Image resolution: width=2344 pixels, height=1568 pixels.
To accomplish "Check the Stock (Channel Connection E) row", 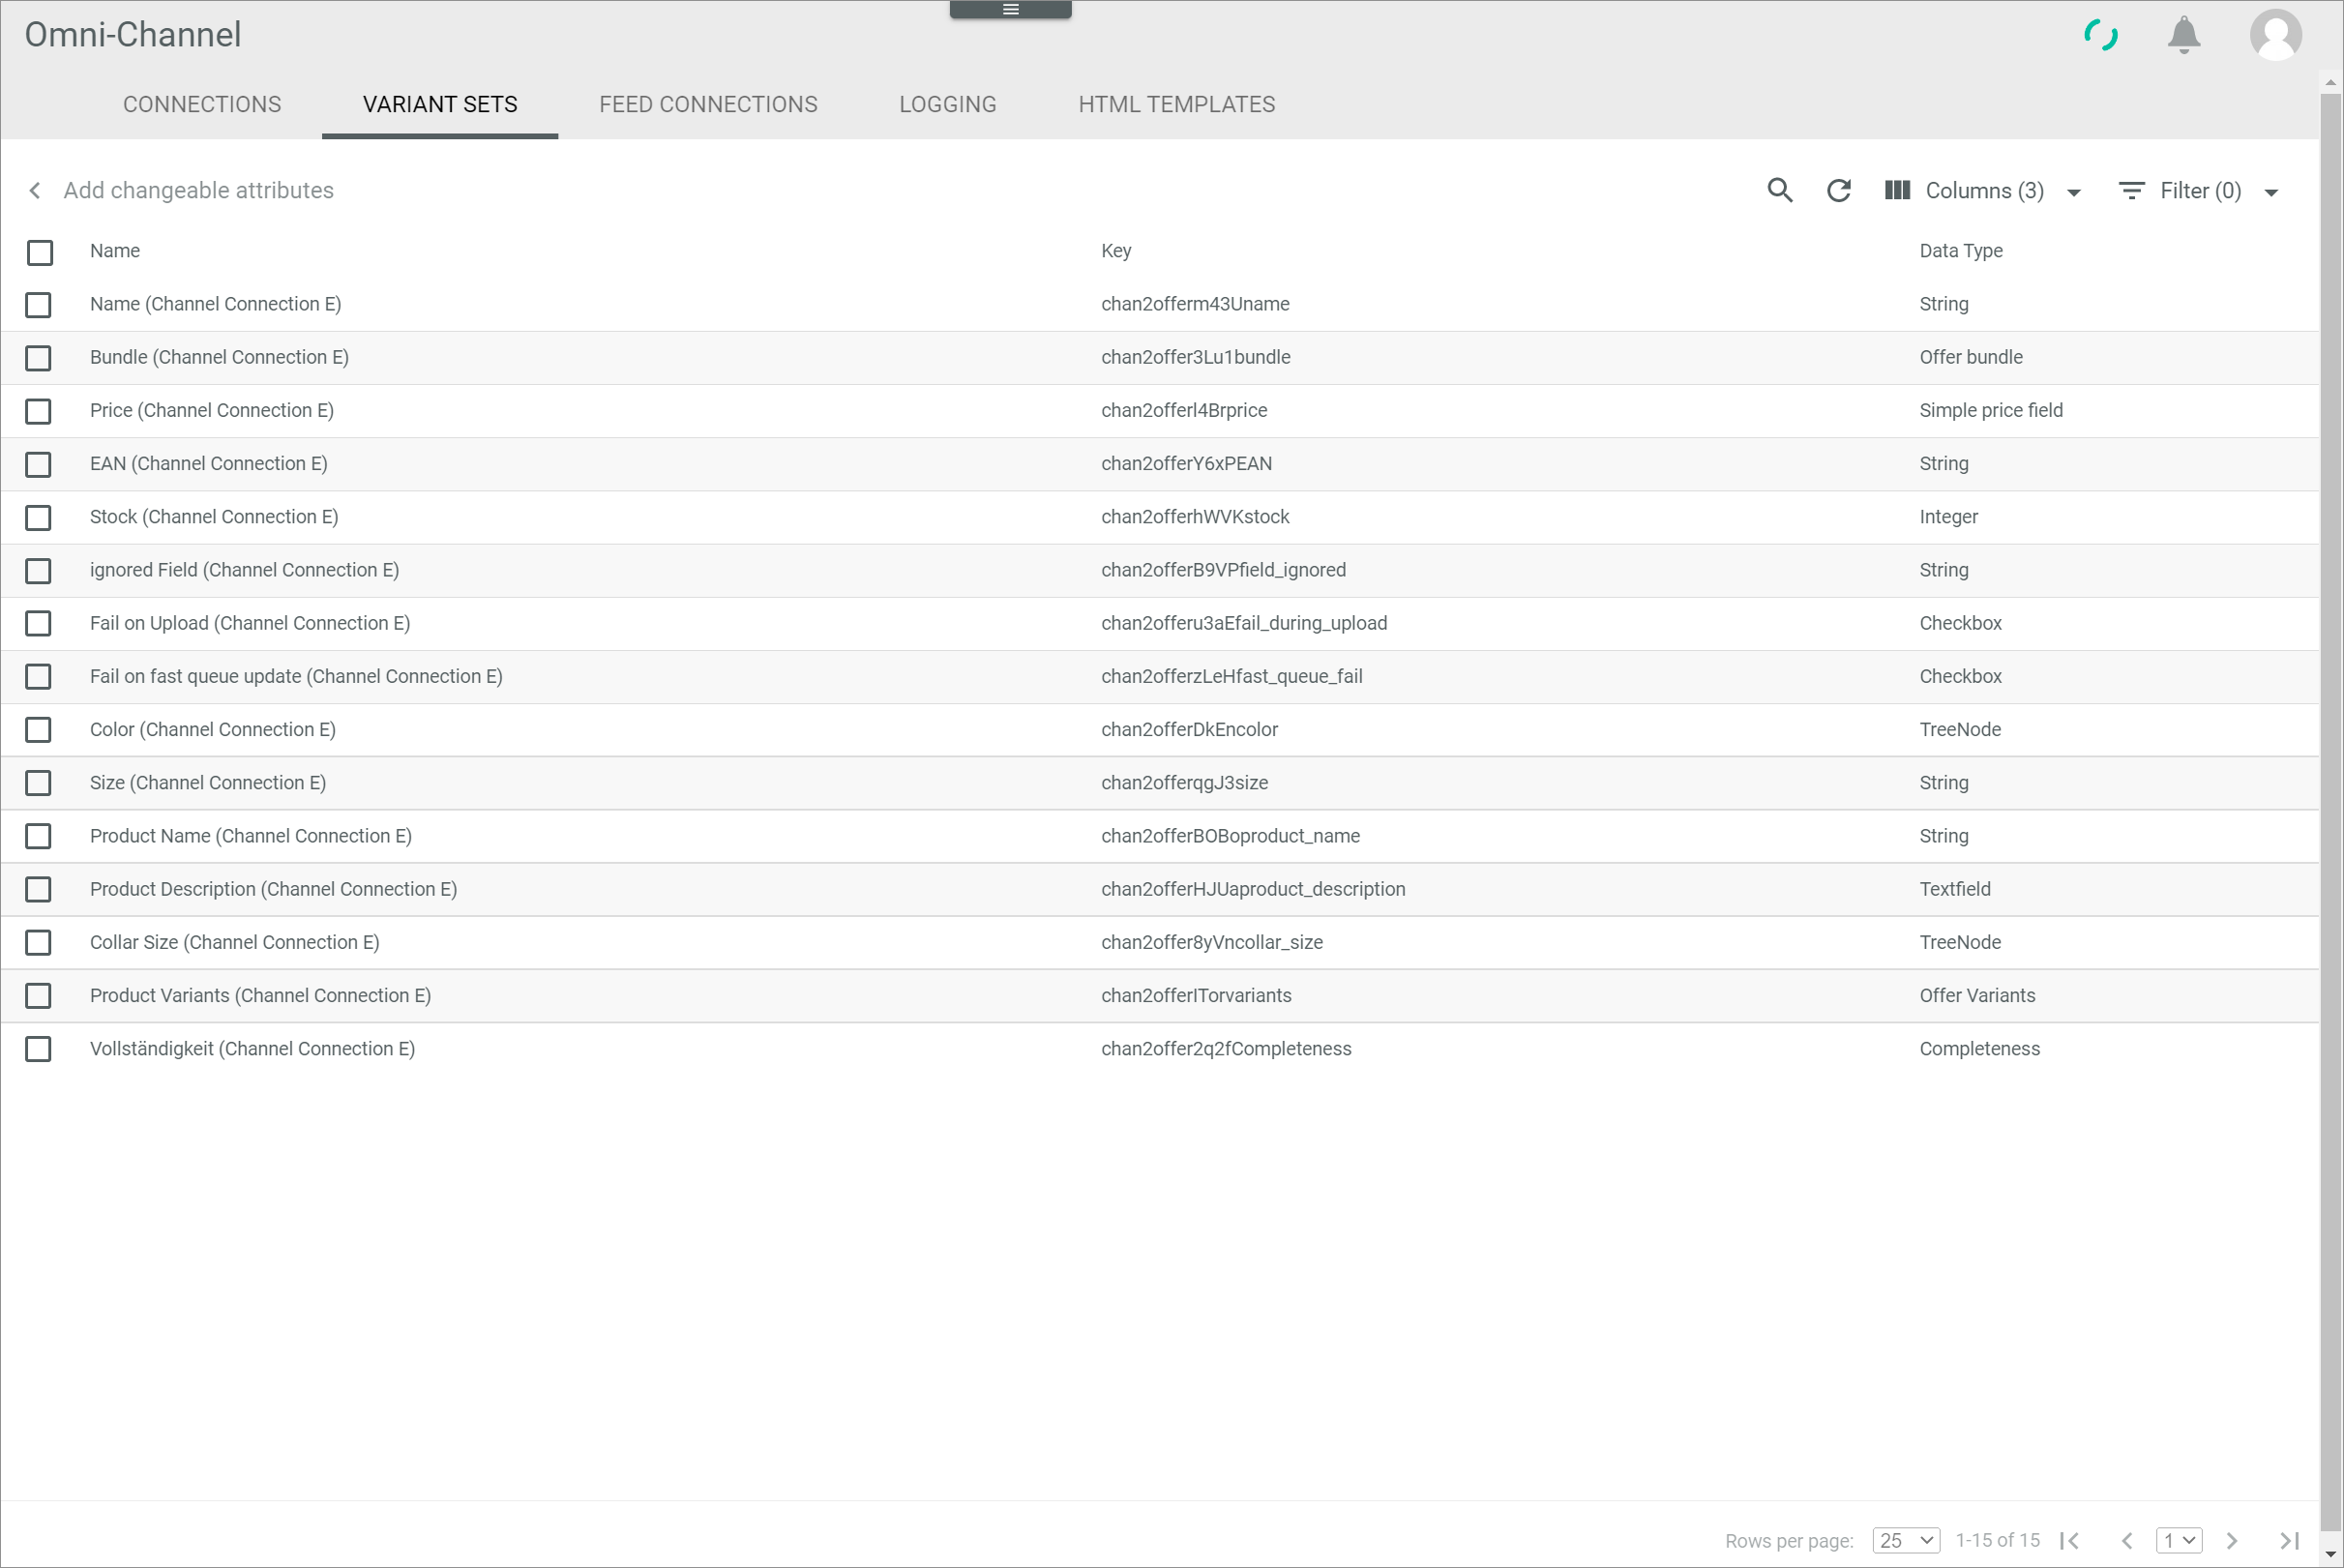I will pos(38,517).
